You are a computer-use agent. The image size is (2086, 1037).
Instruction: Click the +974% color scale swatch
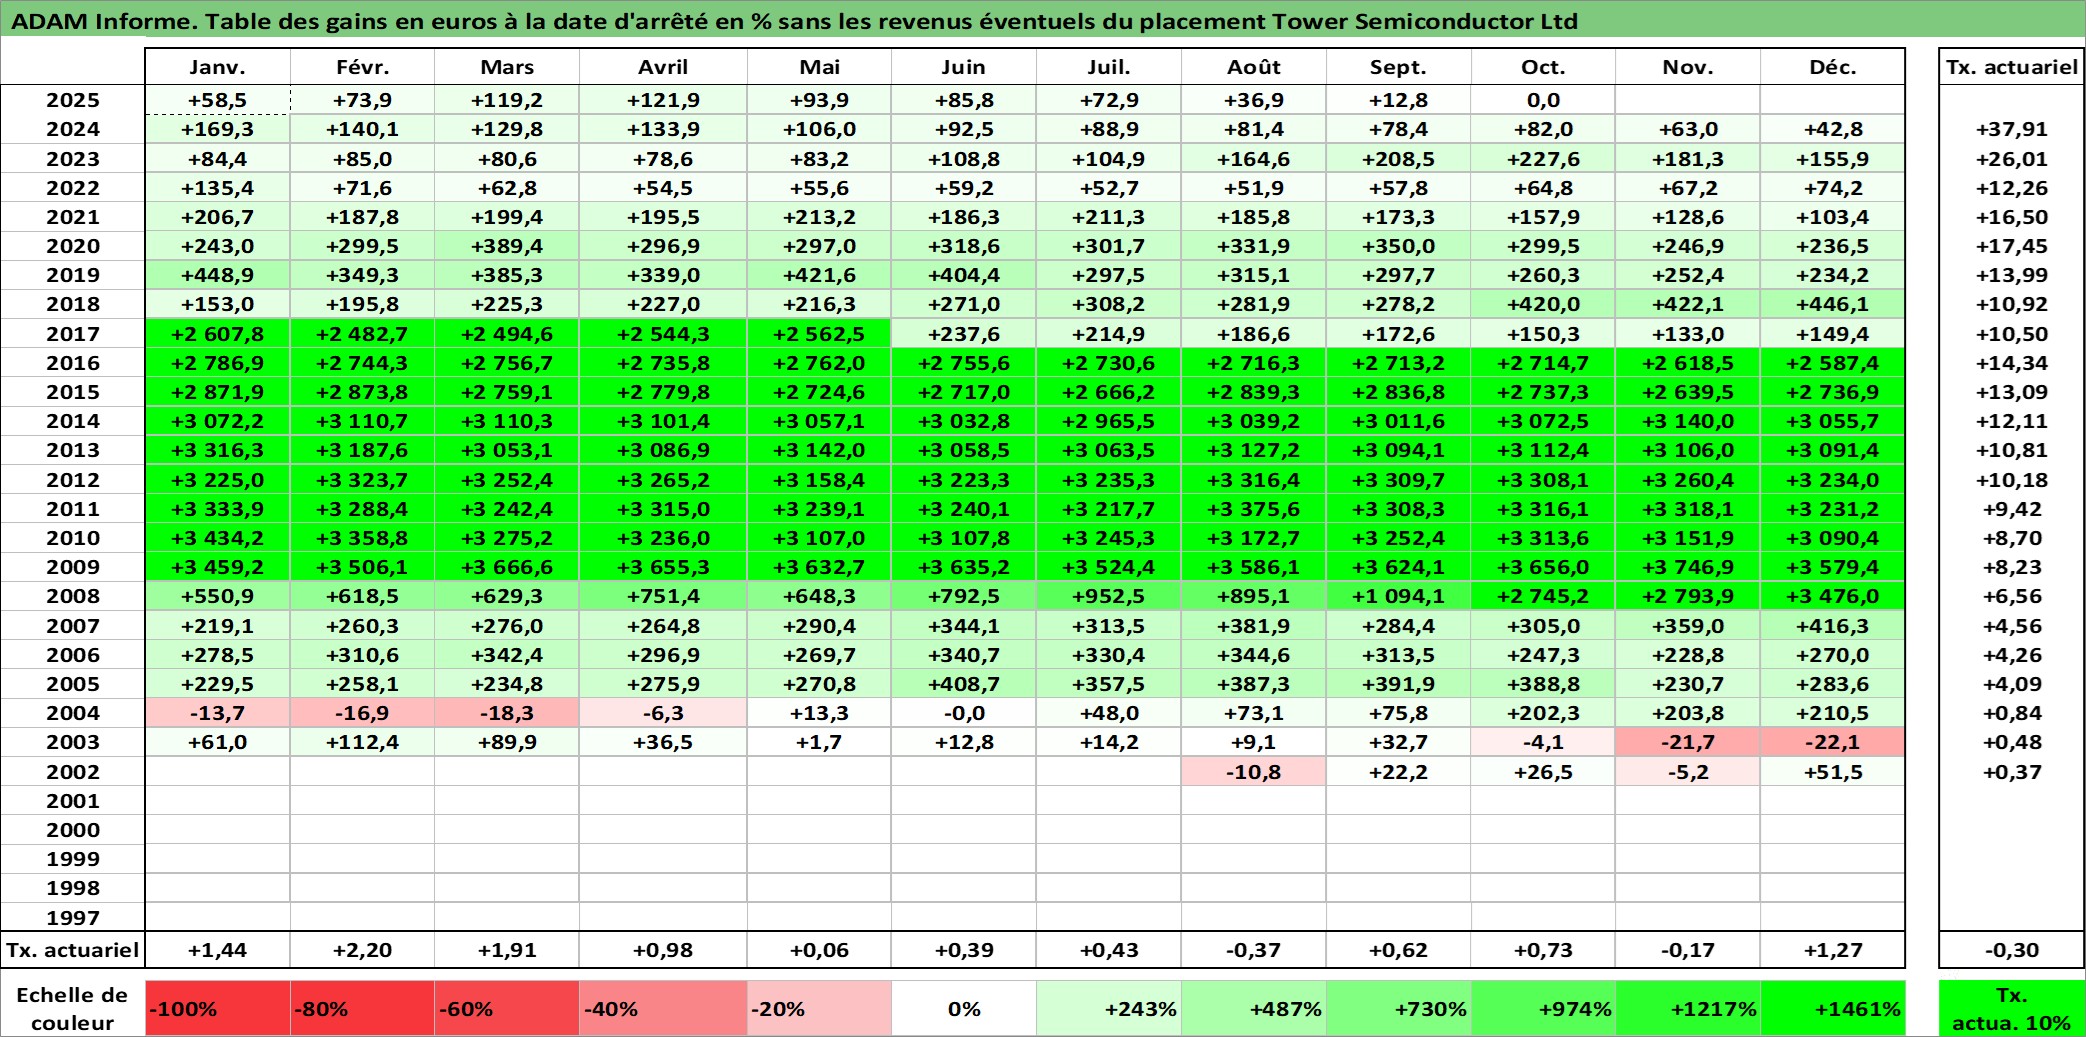click(x=1543, y=1008)
